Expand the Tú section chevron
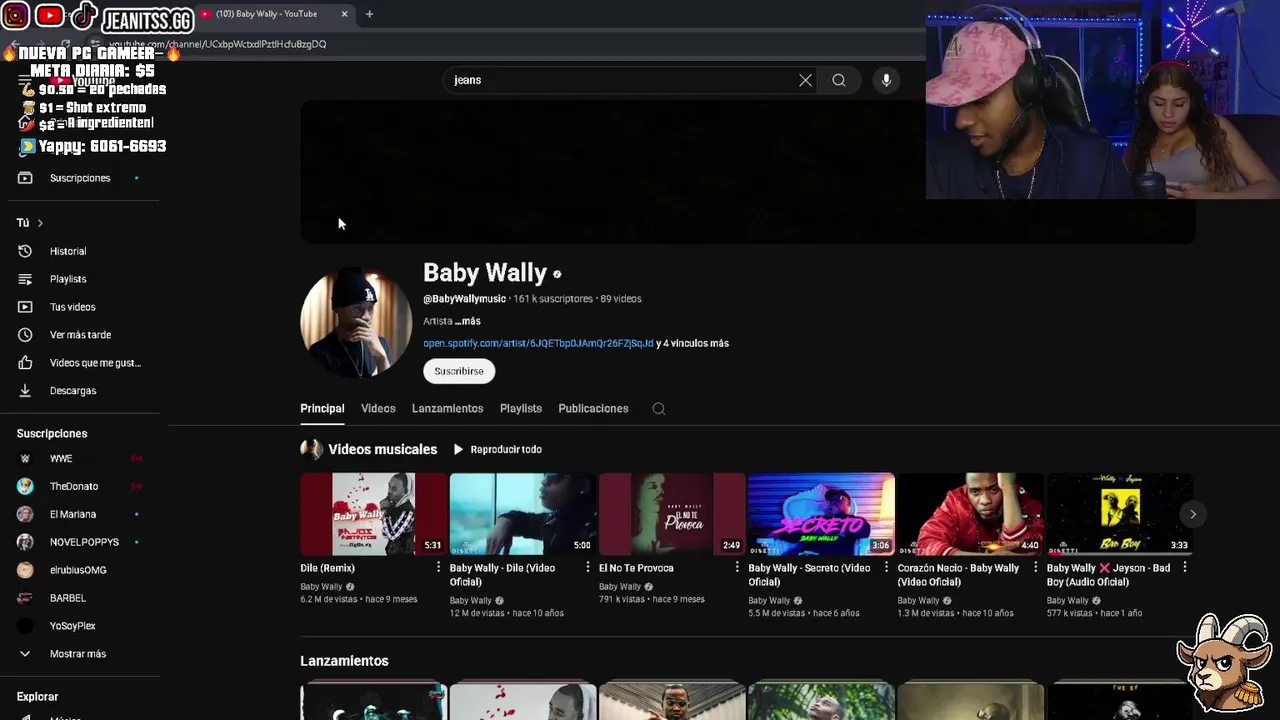1280x720 pixels. [40, 223]
